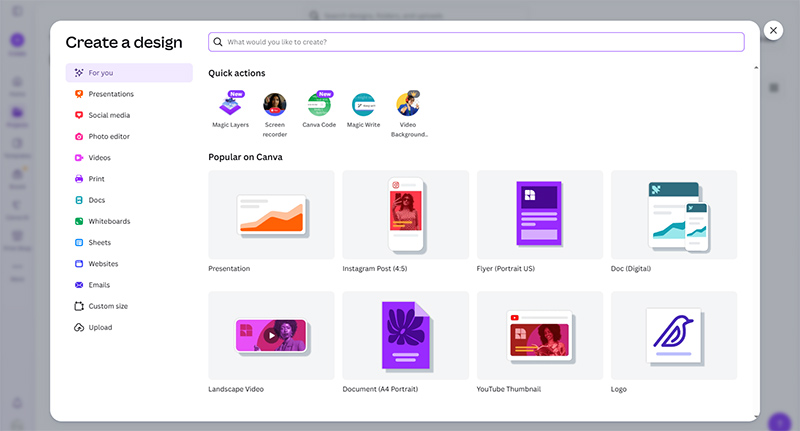Click the Custom size crop icon

79,306
